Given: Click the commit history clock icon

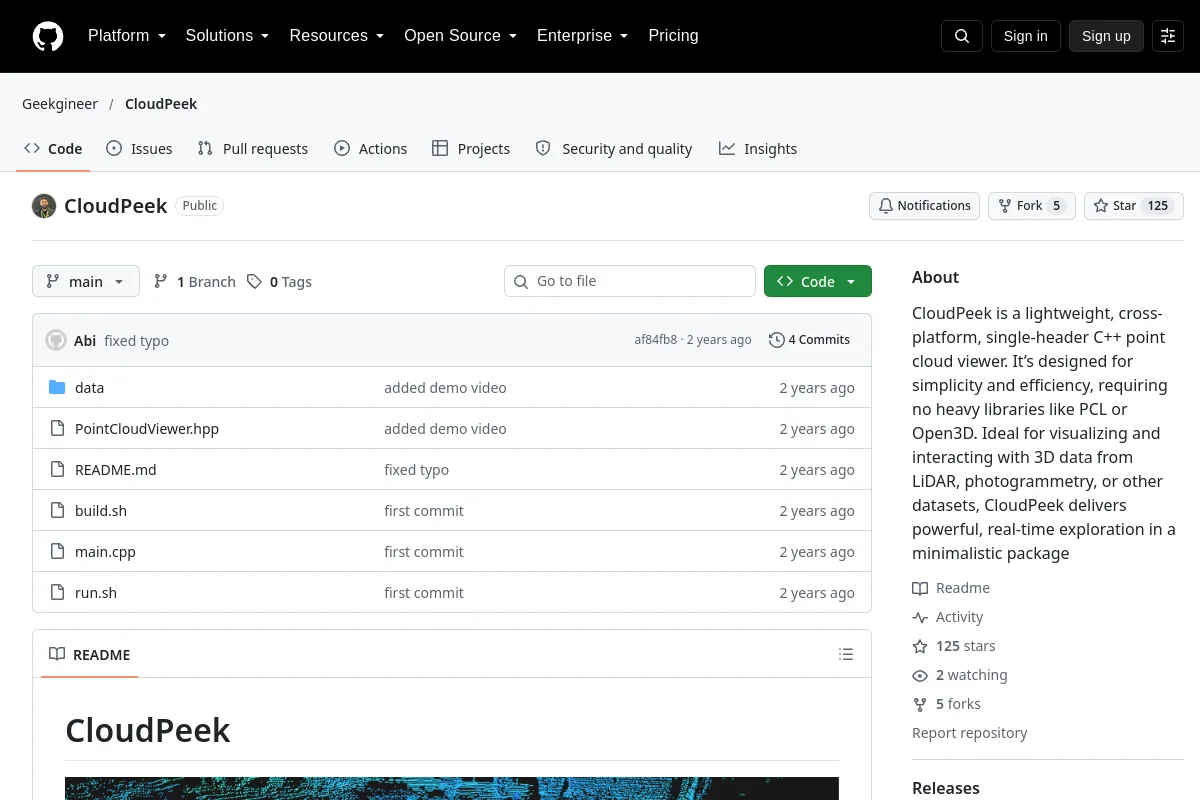Looking at the screenshot, I should (776, 340).
